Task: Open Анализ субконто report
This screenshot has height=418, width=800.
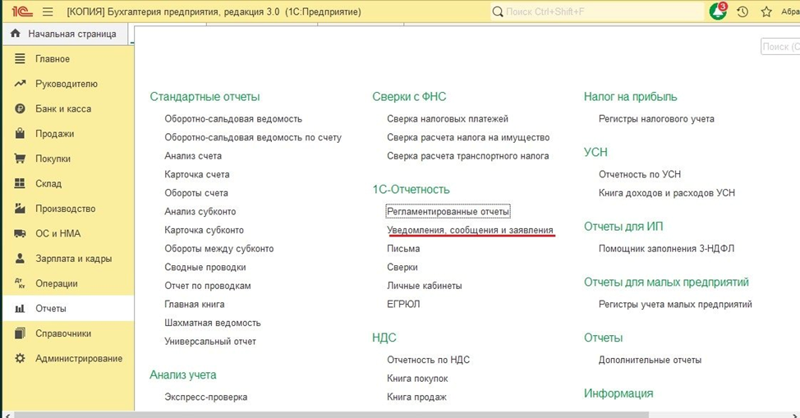Action: [200, 212]
